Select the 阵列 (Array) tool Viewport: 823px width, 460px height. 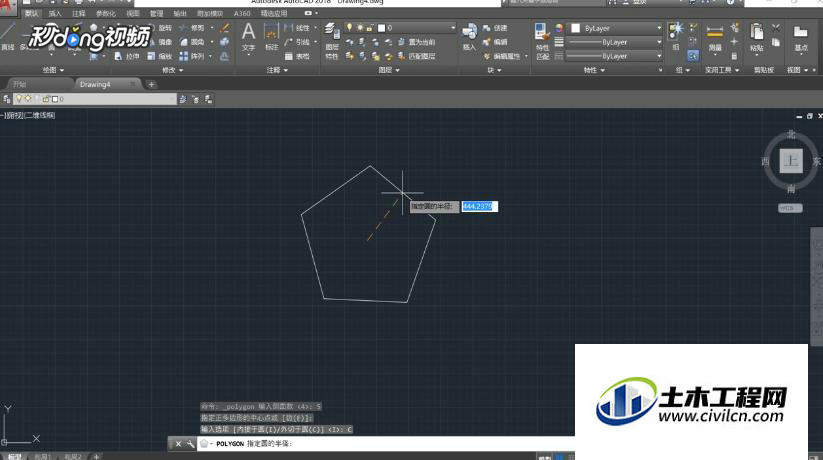(192, 56)
